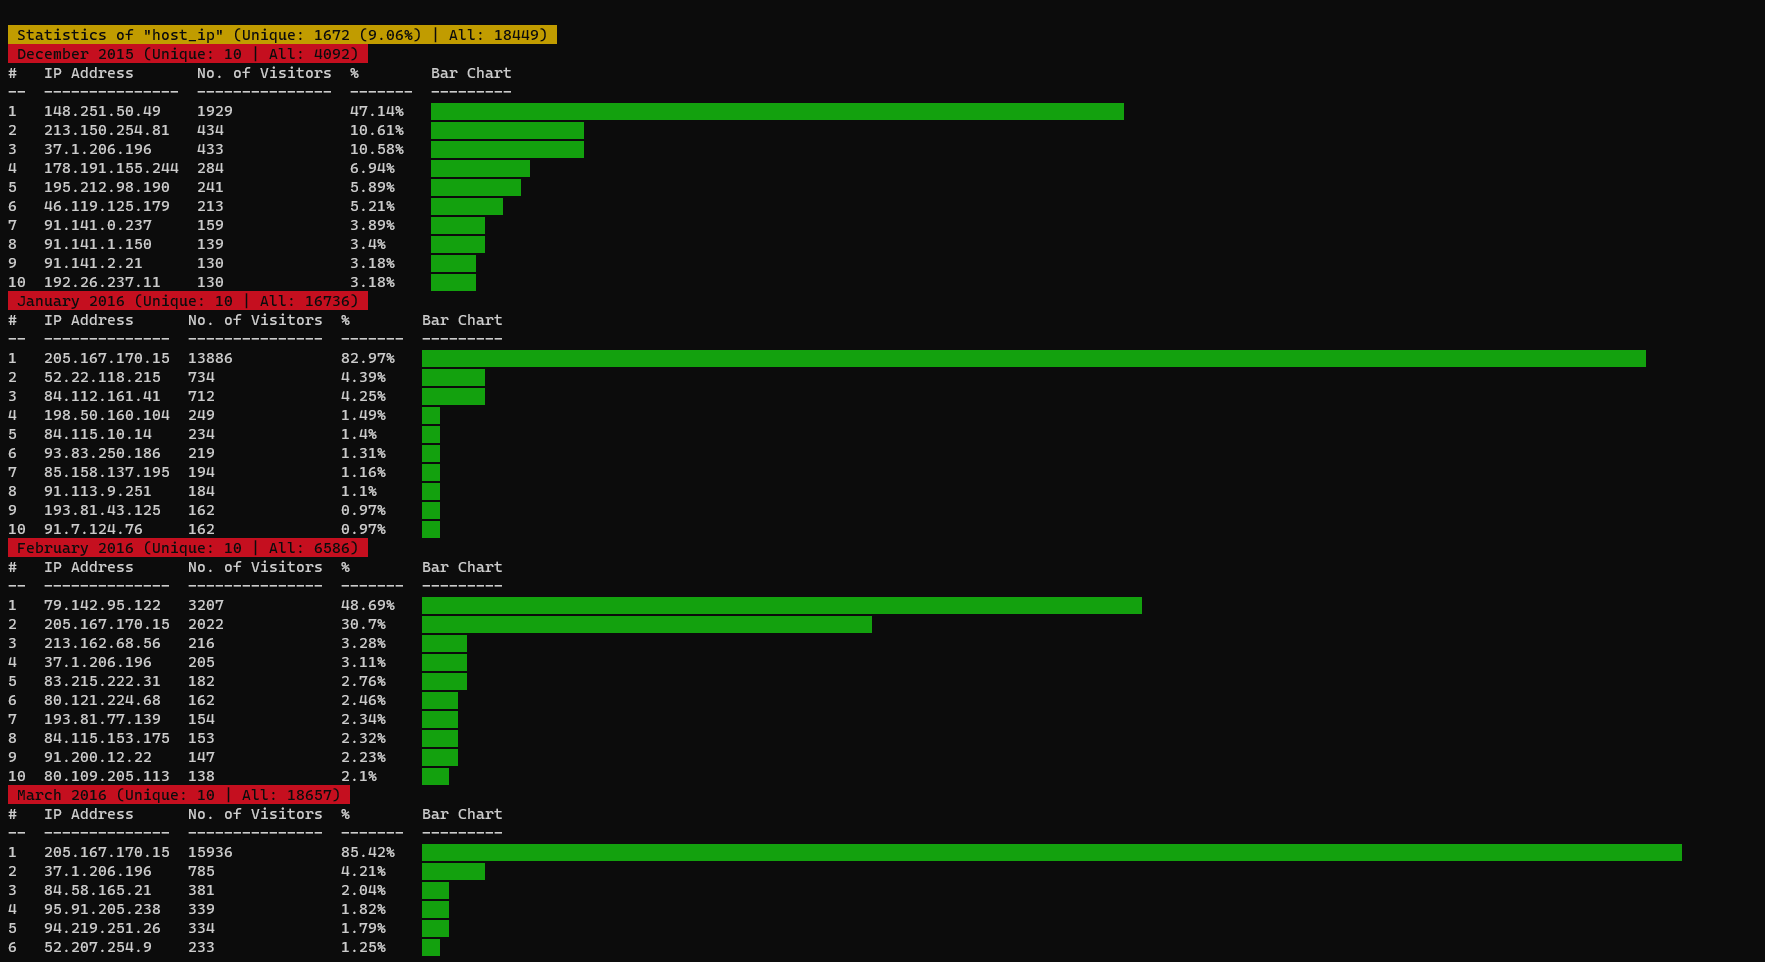
Task: Click IP address 91.7.124.76
Action: (93, 529)
